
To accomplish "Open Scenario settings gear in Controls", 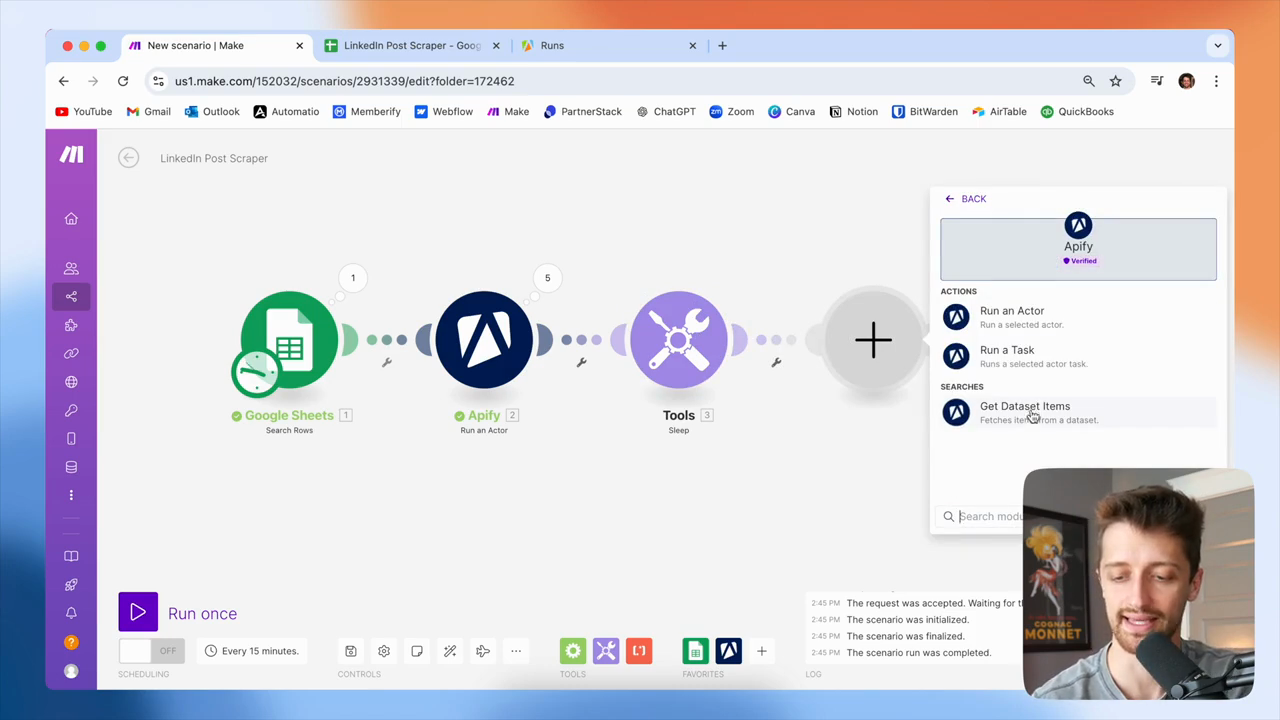I will (384, 651).
